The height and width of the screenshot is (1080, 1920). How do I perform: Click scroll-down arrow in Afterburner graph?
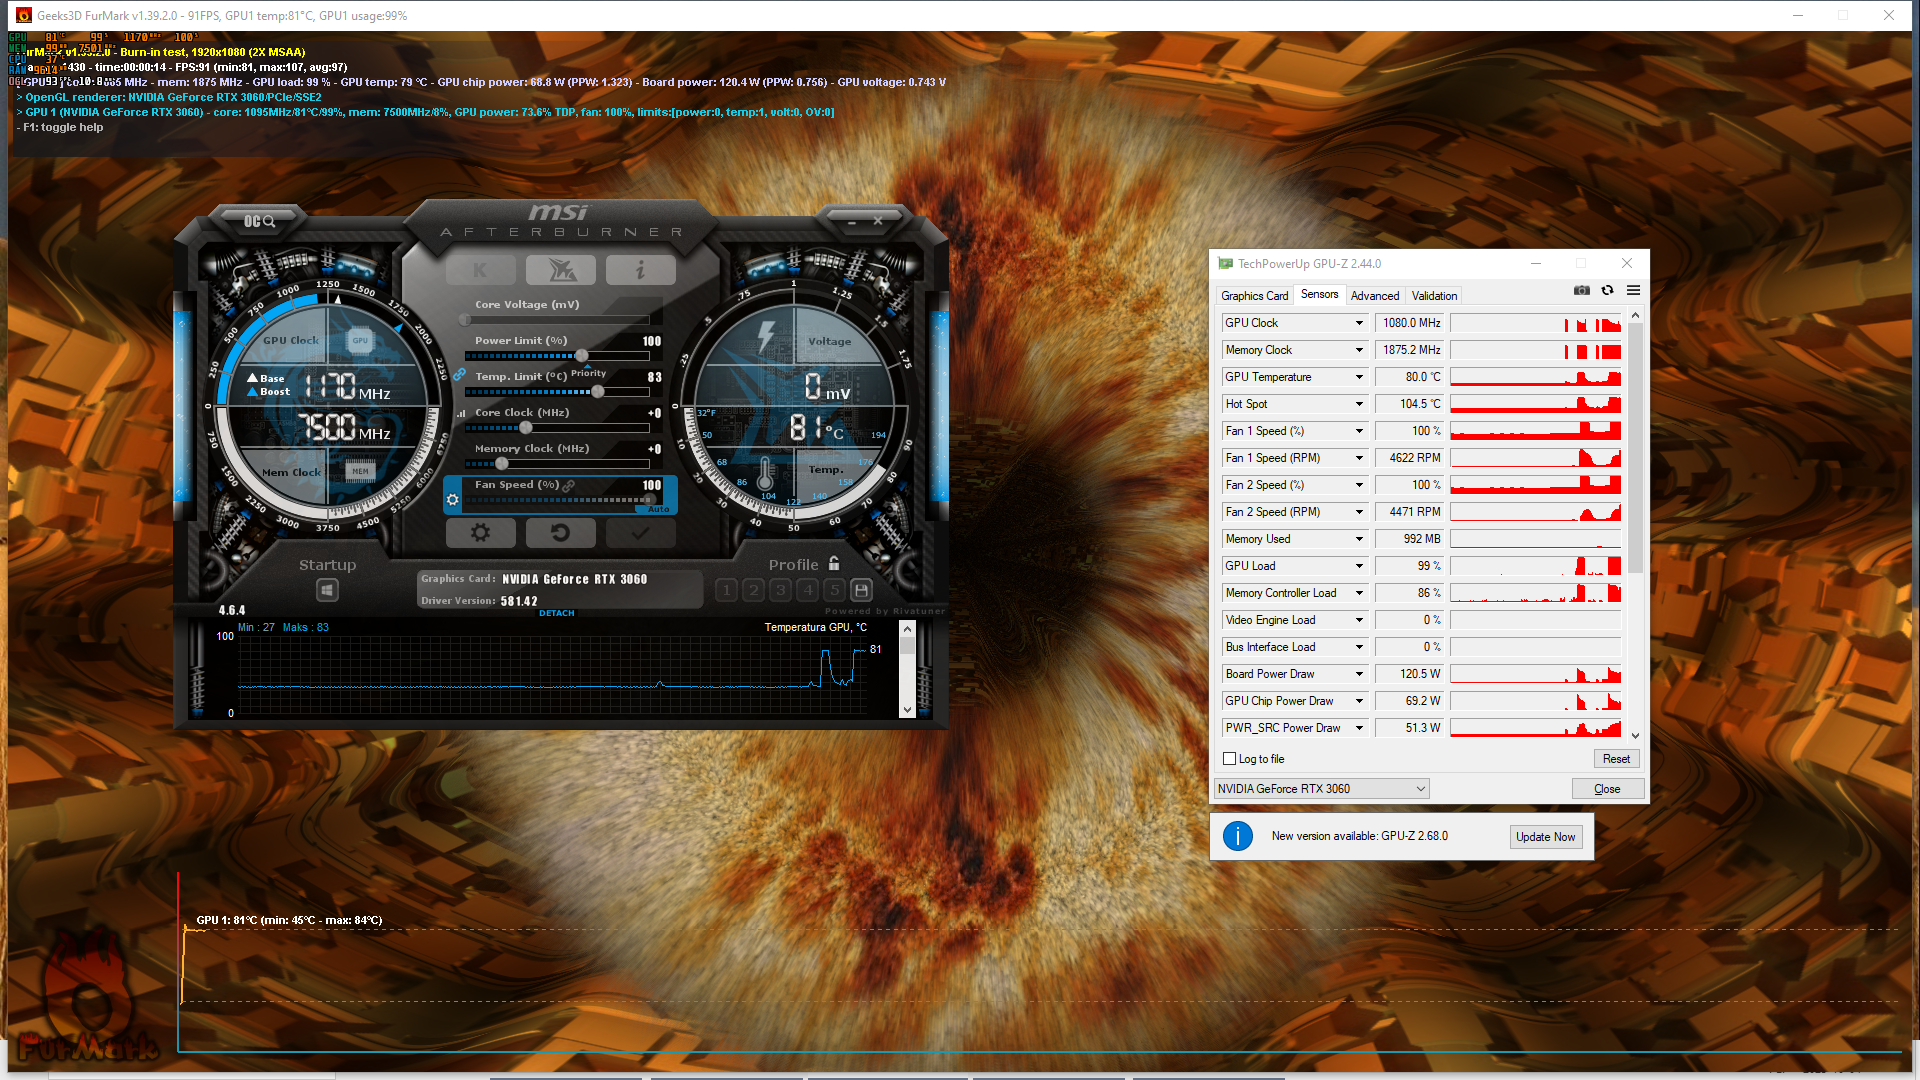coord(907,710)
